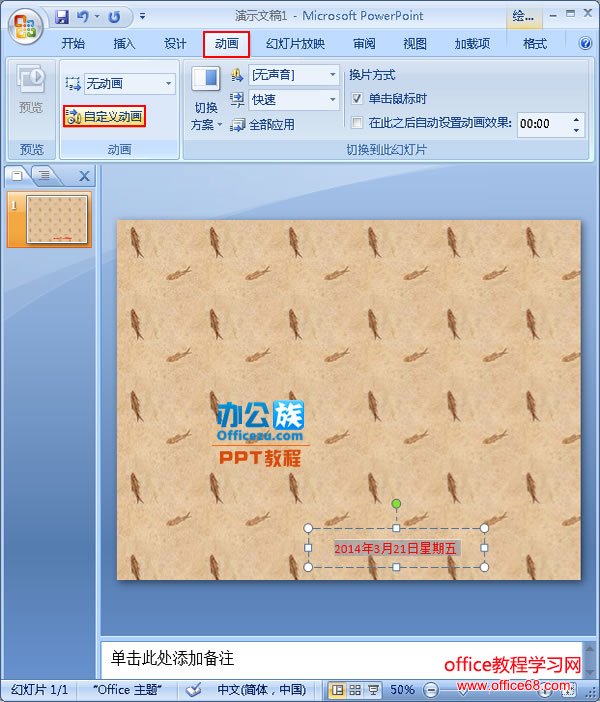Enable 在此之后自动设置动画效果 checkbox
Viewport: 600px width, 702px height.
[357, 123]
